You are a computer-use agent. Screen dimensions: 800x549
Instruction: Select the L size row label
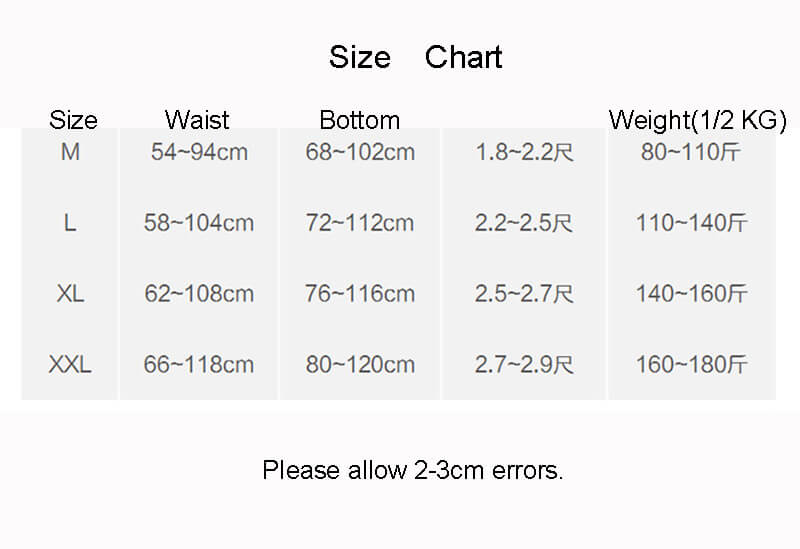pos(70,223)
